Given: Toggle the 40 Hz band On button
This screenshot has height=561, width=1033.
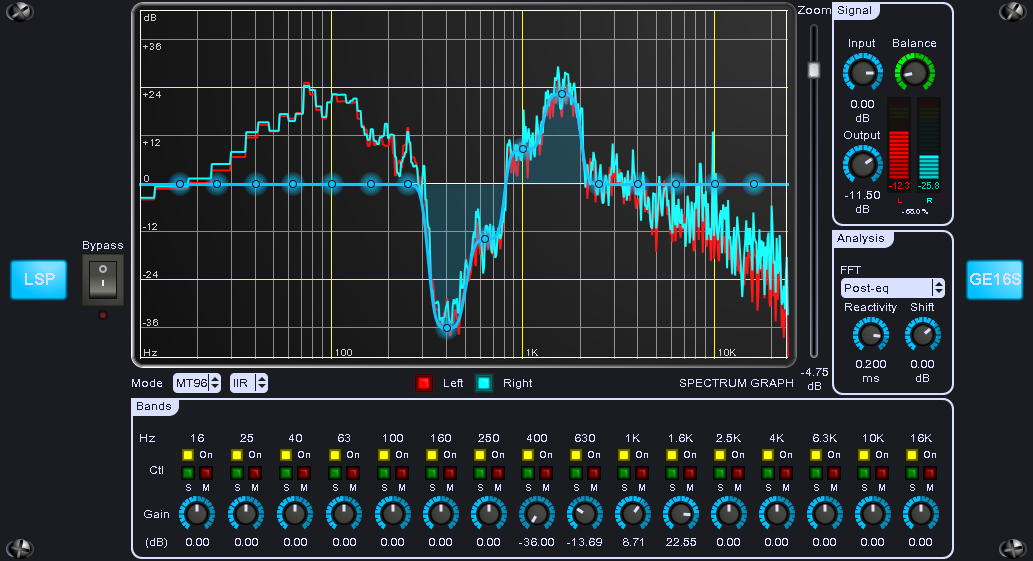Looking at the screenshot, I should pos(285,455).
